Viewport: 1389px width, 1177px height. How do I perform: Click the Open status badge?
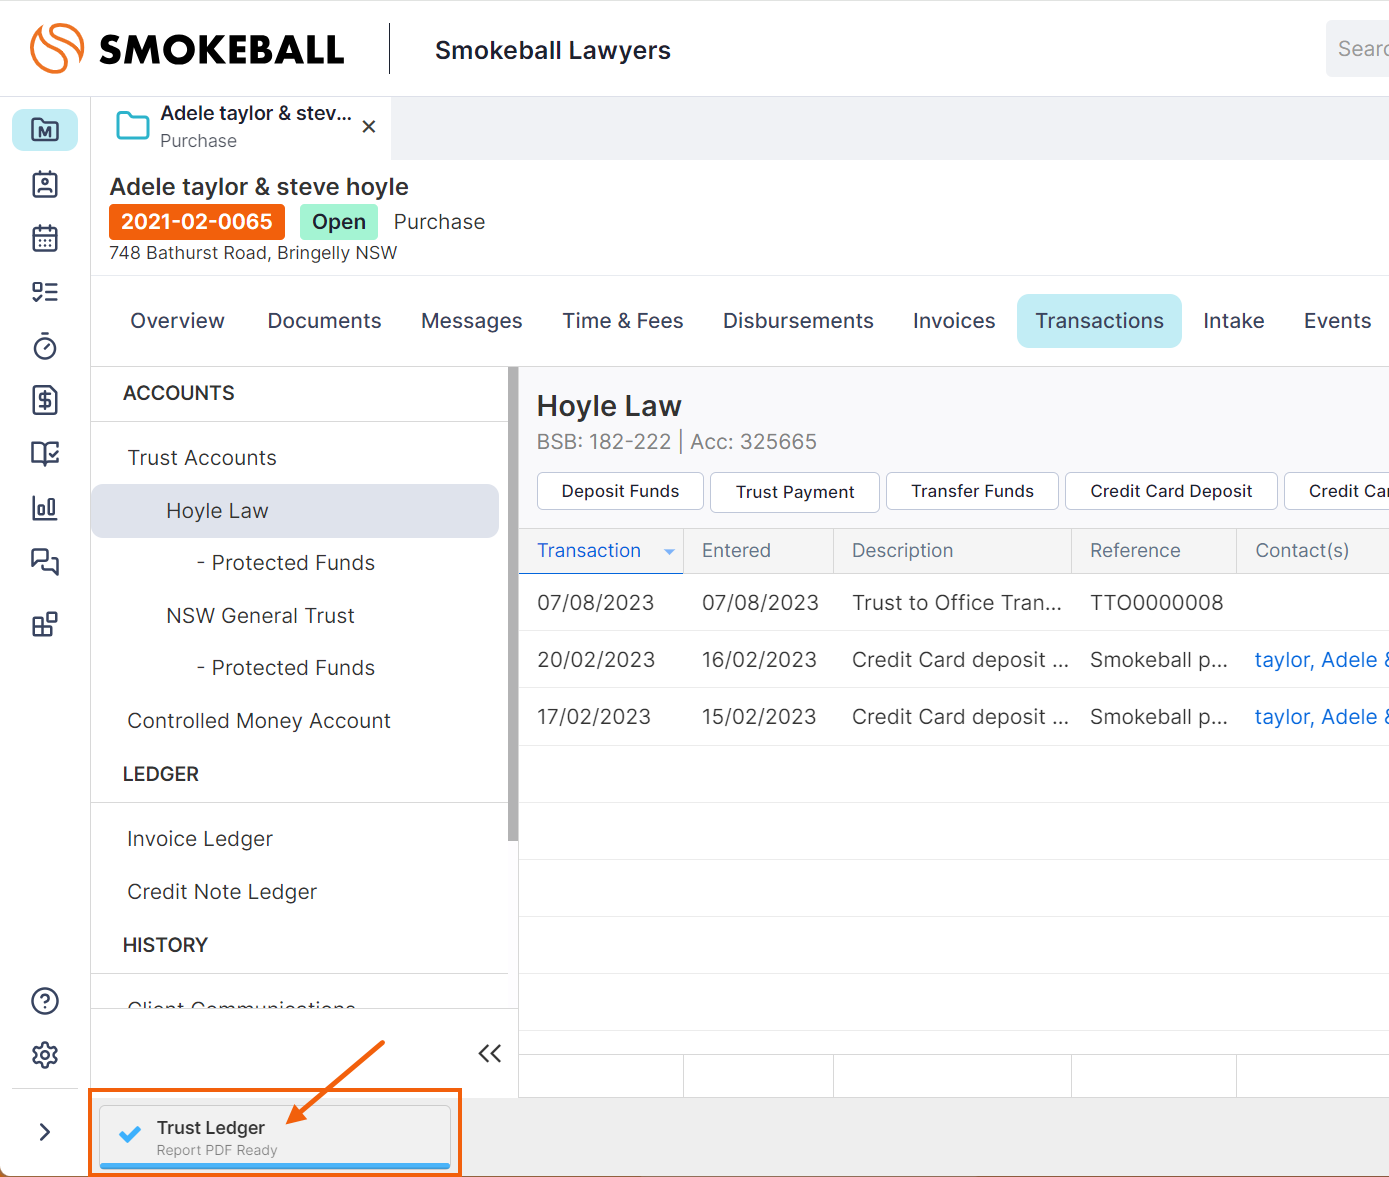click(339, 222)
